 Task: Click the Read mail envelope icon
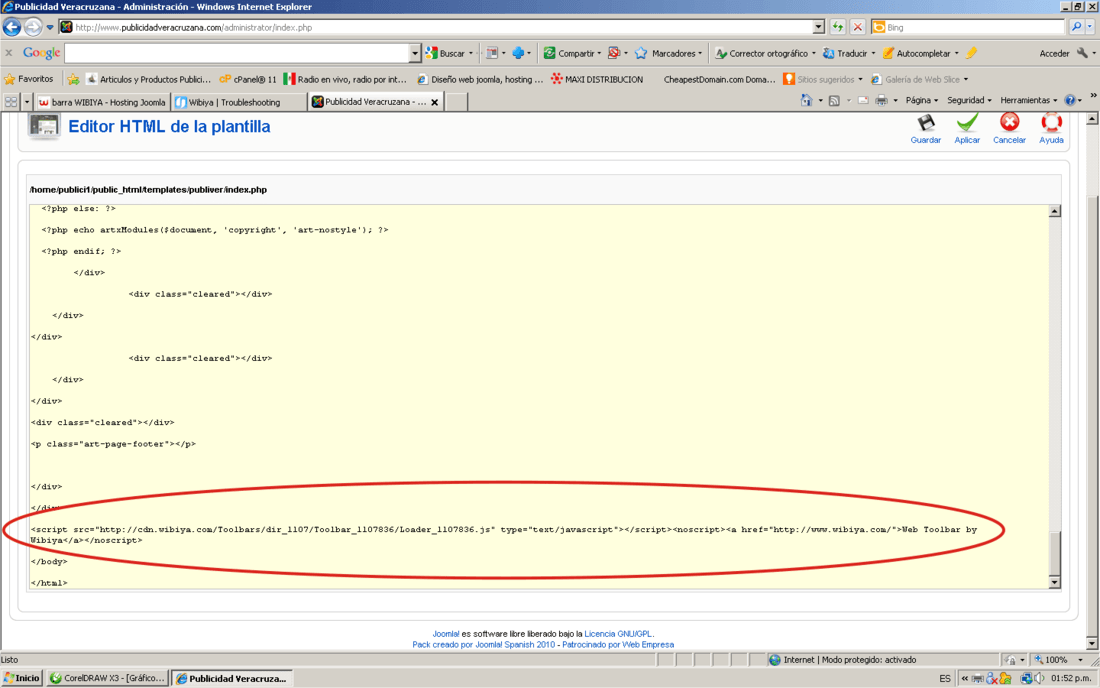point(863,100)
